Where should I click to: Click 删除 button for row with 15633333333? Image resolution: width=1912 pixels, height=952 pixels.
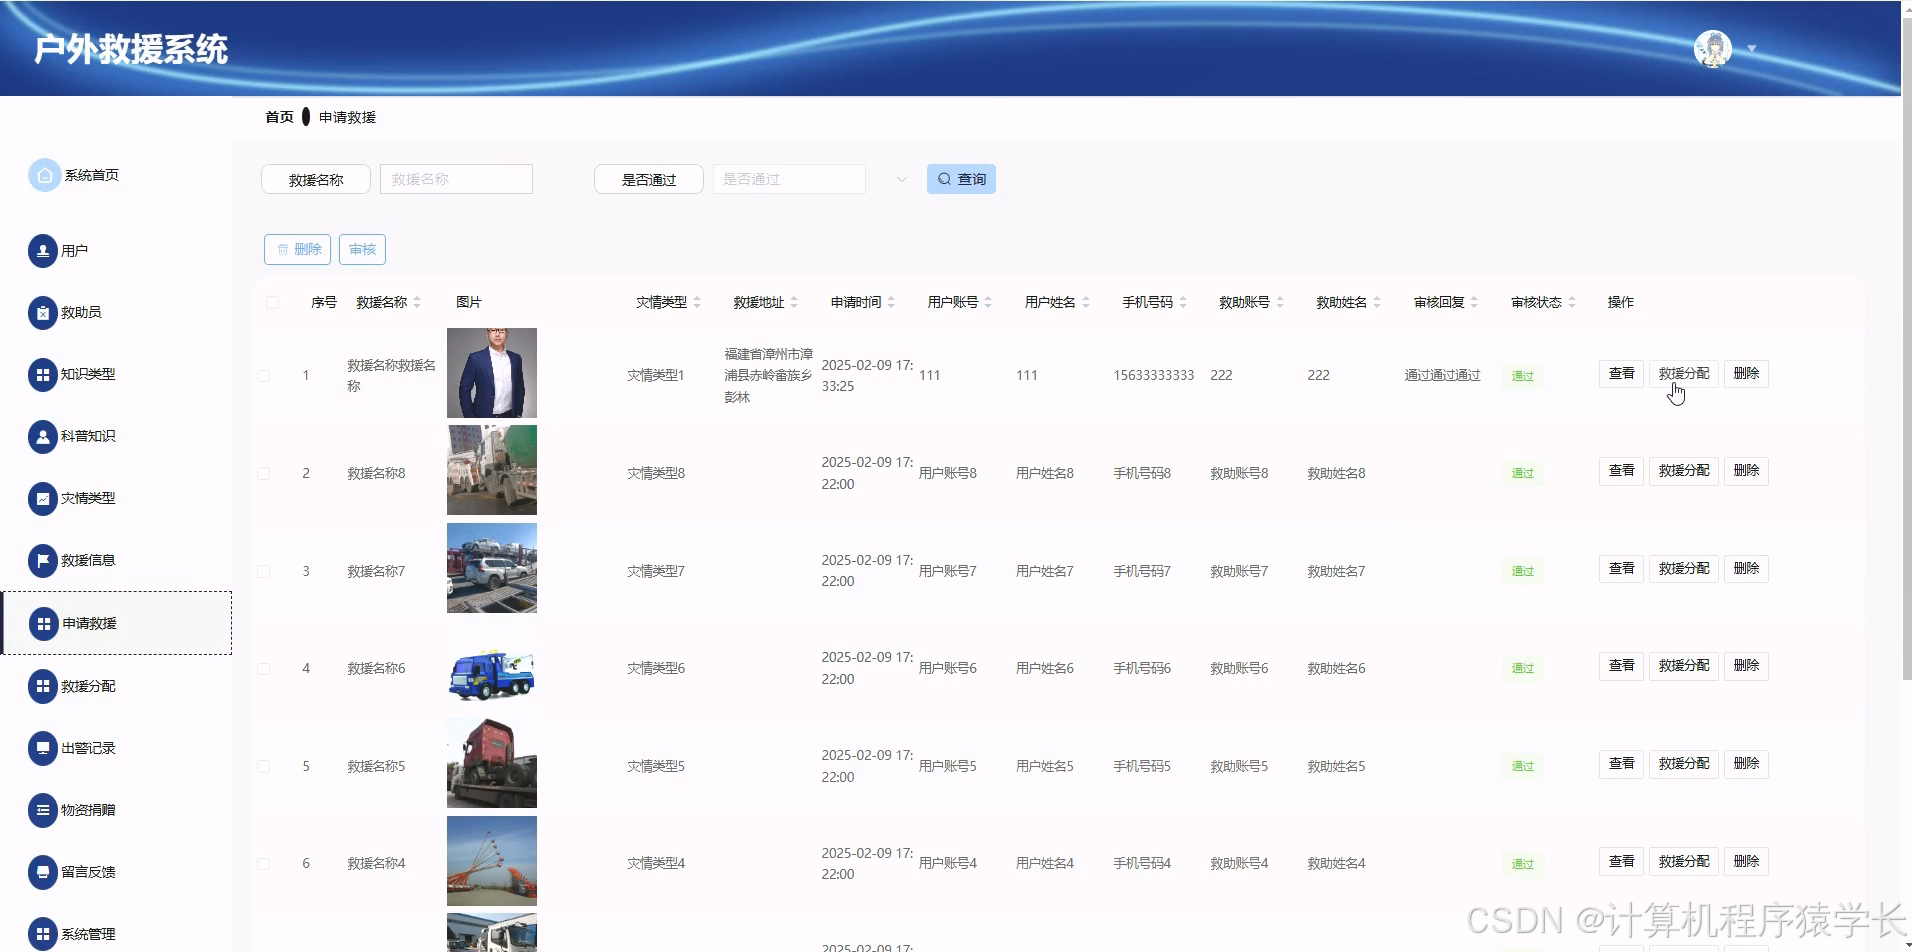(1746, 374)
